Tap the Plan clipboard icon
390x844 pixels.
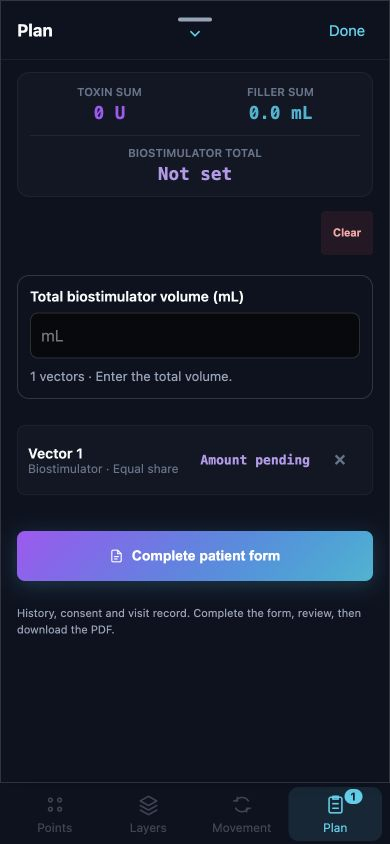335,805
